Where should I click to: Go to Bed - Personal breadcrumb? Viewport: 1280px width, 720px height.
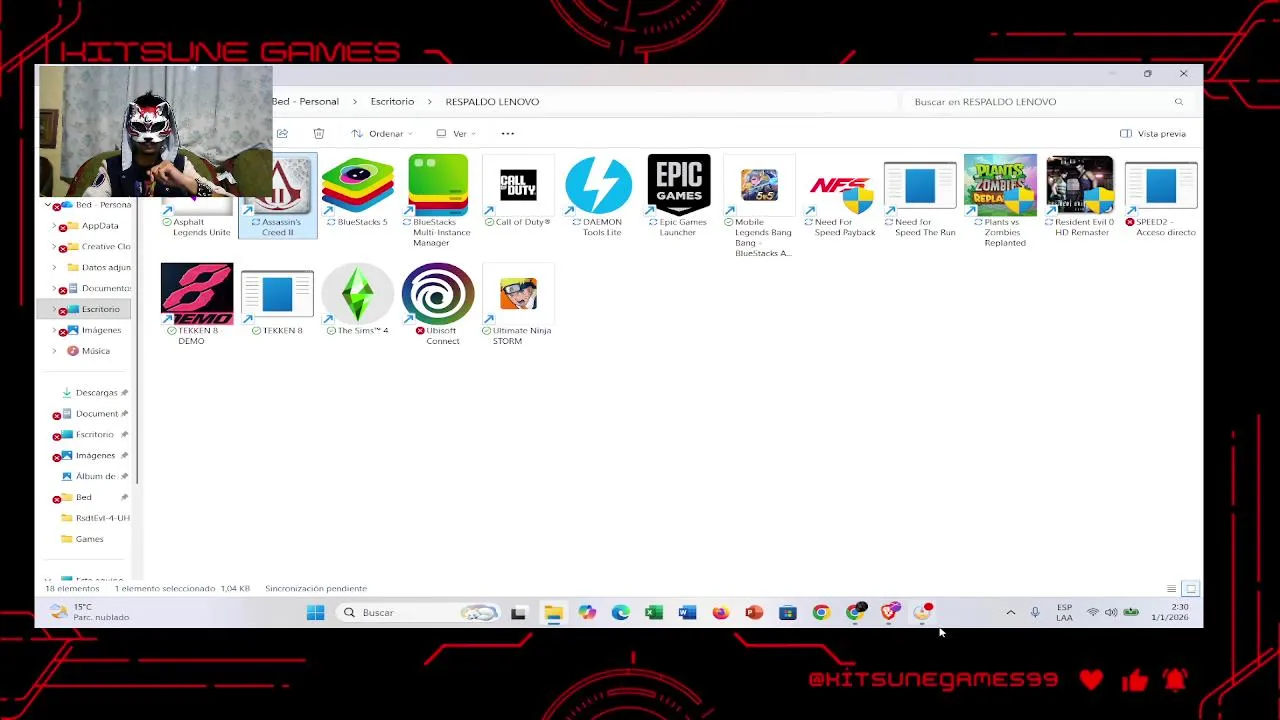pyautogui.click(x=305, y=102)
